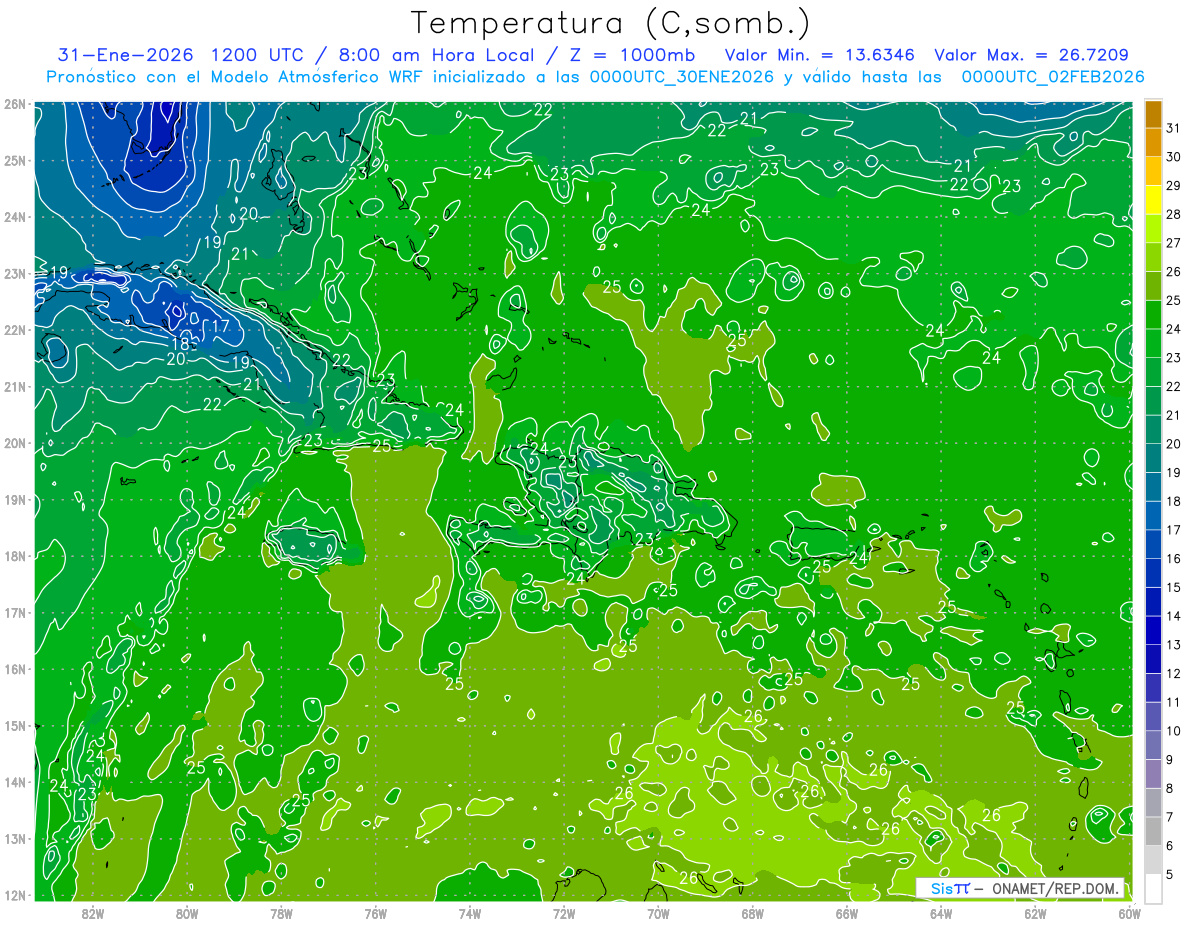Click the 62W longitude axis label

click(1035, 912)
